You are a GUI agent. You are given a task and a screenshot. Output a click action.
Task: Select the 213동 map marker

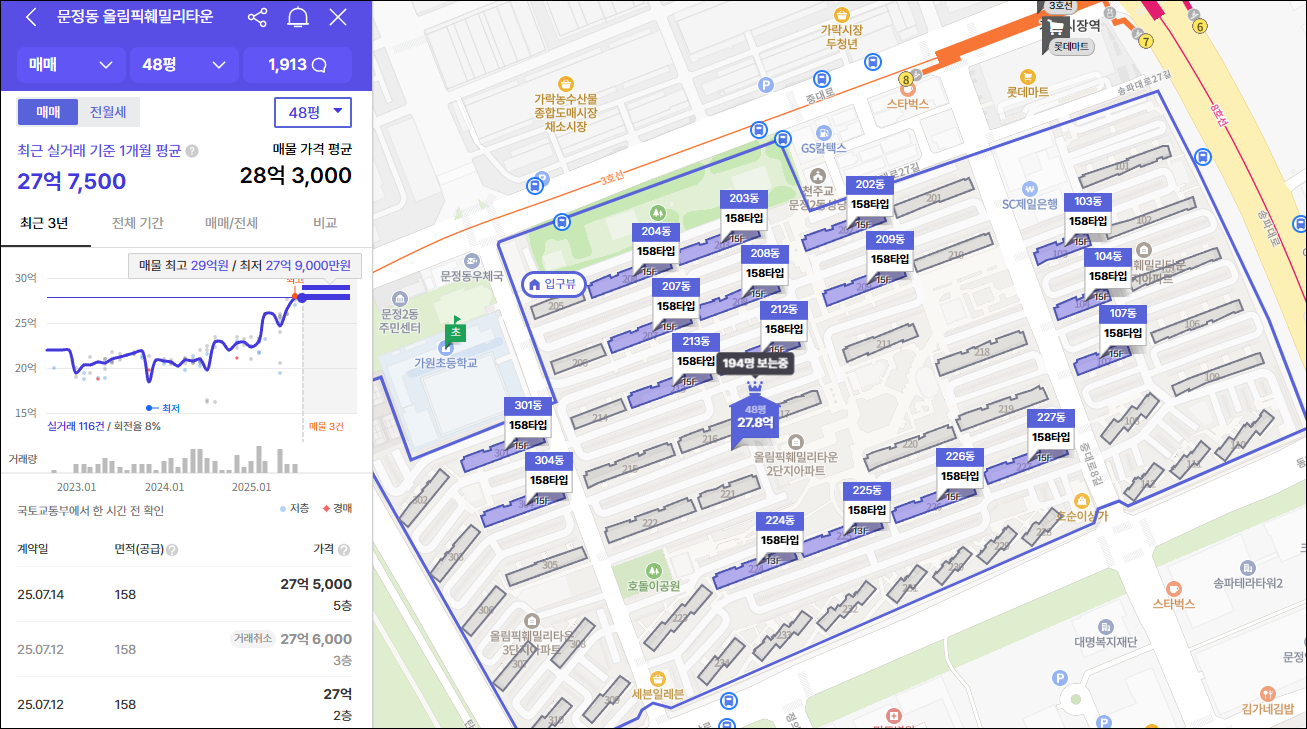696,353
